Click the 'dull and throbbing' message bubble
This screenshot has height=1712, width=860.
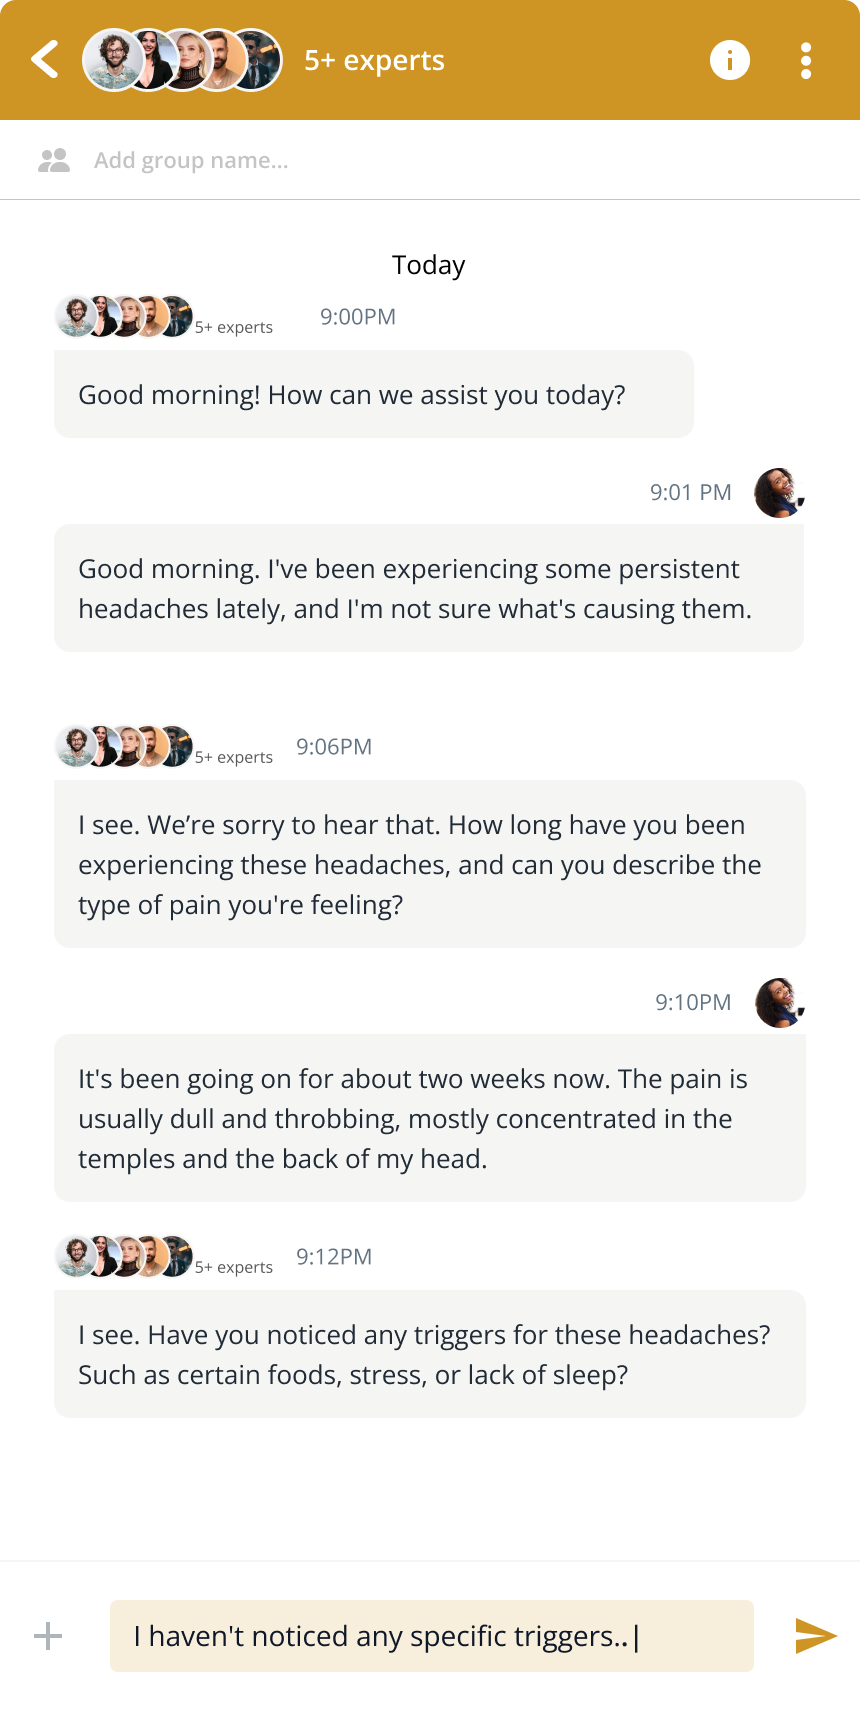pos(429,1118)
